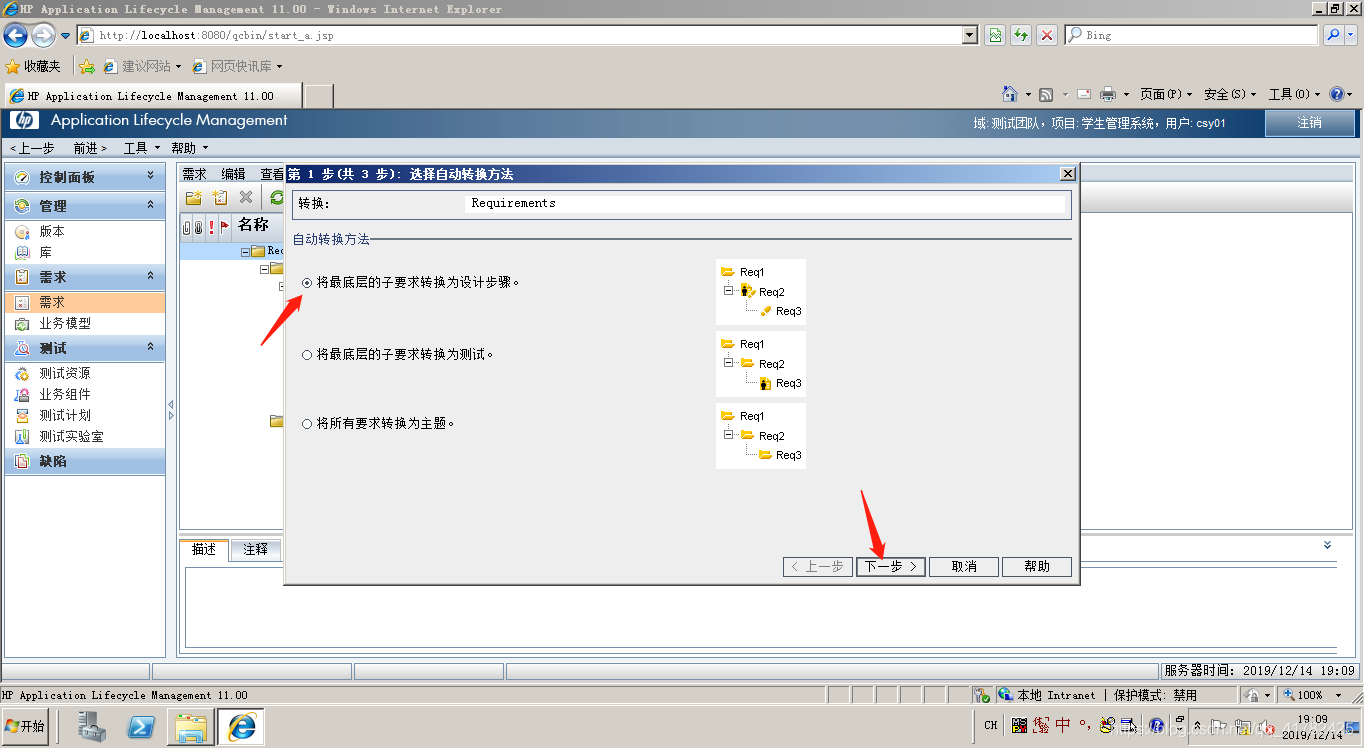Viewport: 1364px width, 748px height.
Task: Click the IE print icon
Action: pos(1108,94)
